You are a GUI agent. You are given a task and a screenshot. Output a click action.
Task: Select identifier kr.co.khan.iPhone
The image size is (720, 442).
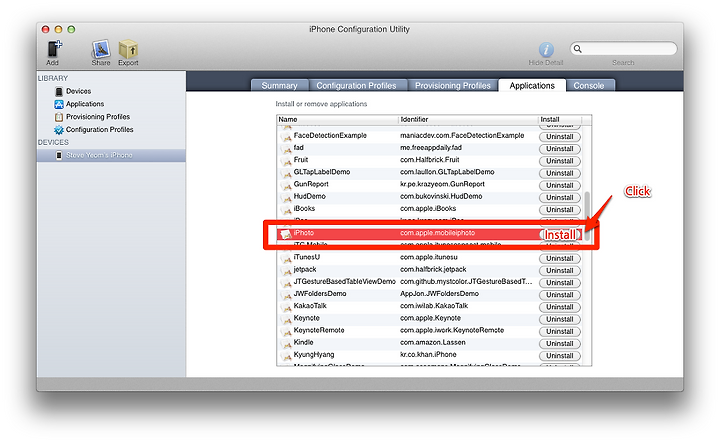[x=428, y=355]
